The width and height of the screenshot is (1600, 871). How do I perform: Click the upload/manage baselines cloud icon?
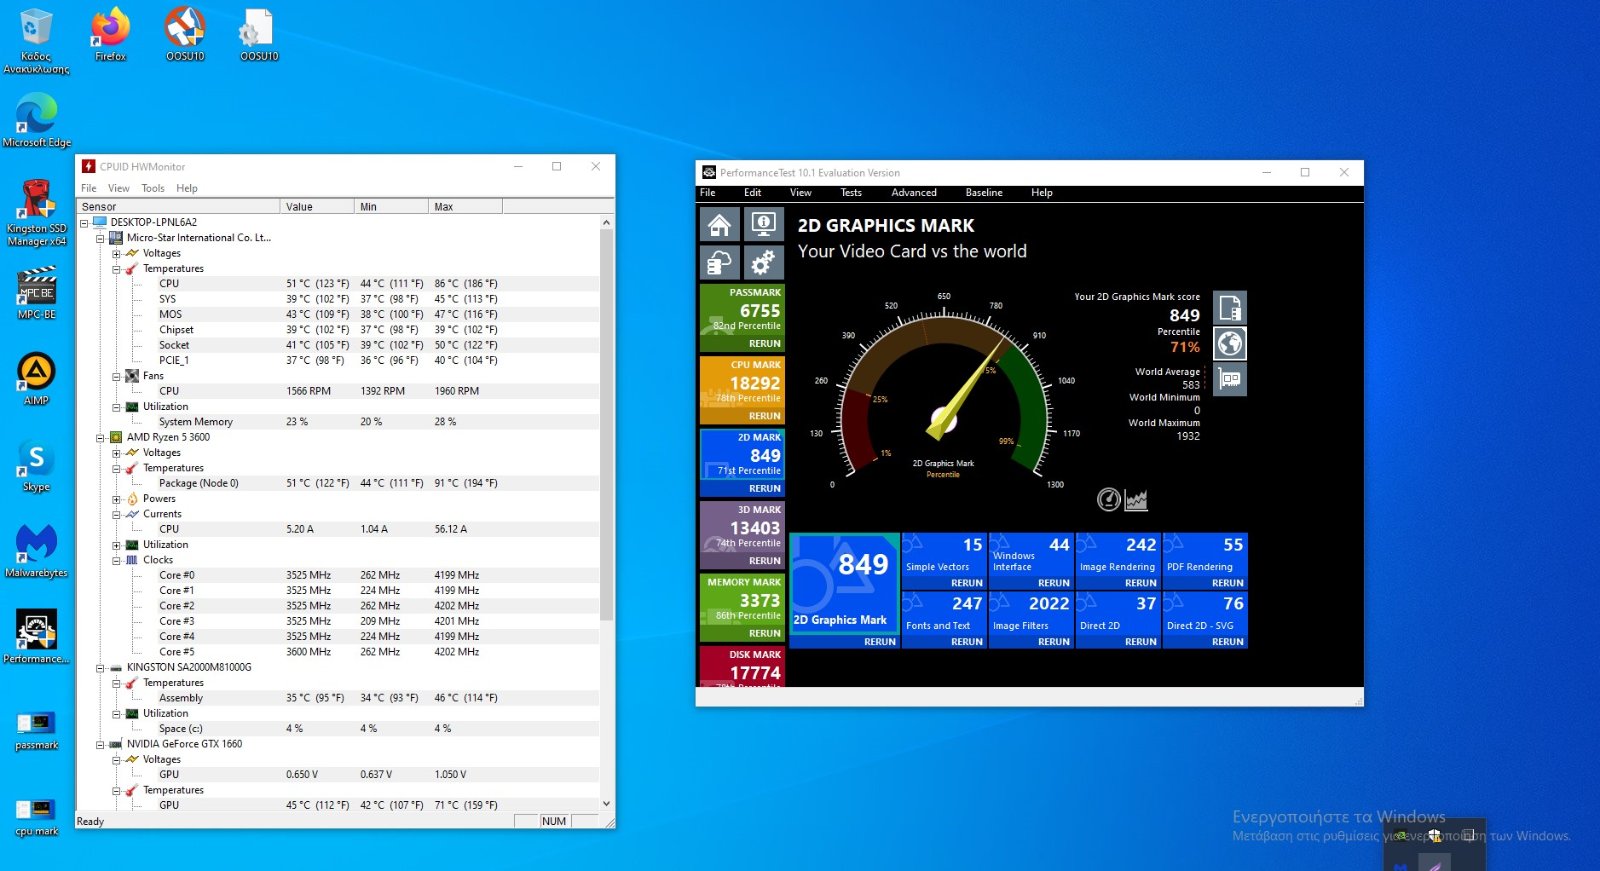(719, 263)
